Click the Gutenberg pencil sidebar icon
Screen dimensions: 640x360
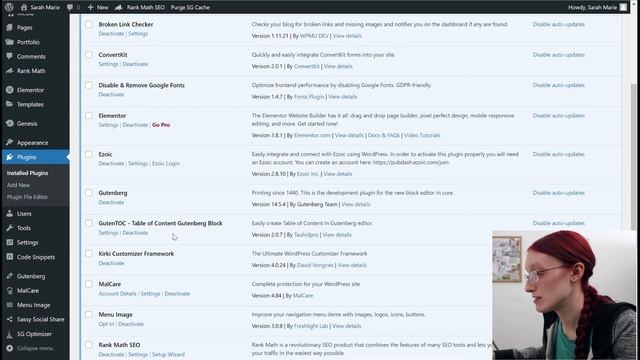pos(9,276)
